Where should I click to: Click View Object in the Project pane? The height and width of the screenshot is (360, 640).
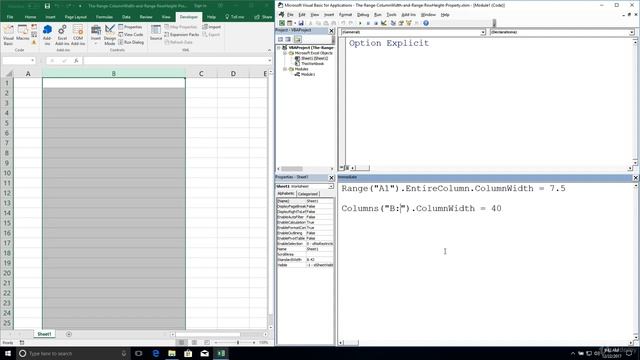click(x=288, y=39)
